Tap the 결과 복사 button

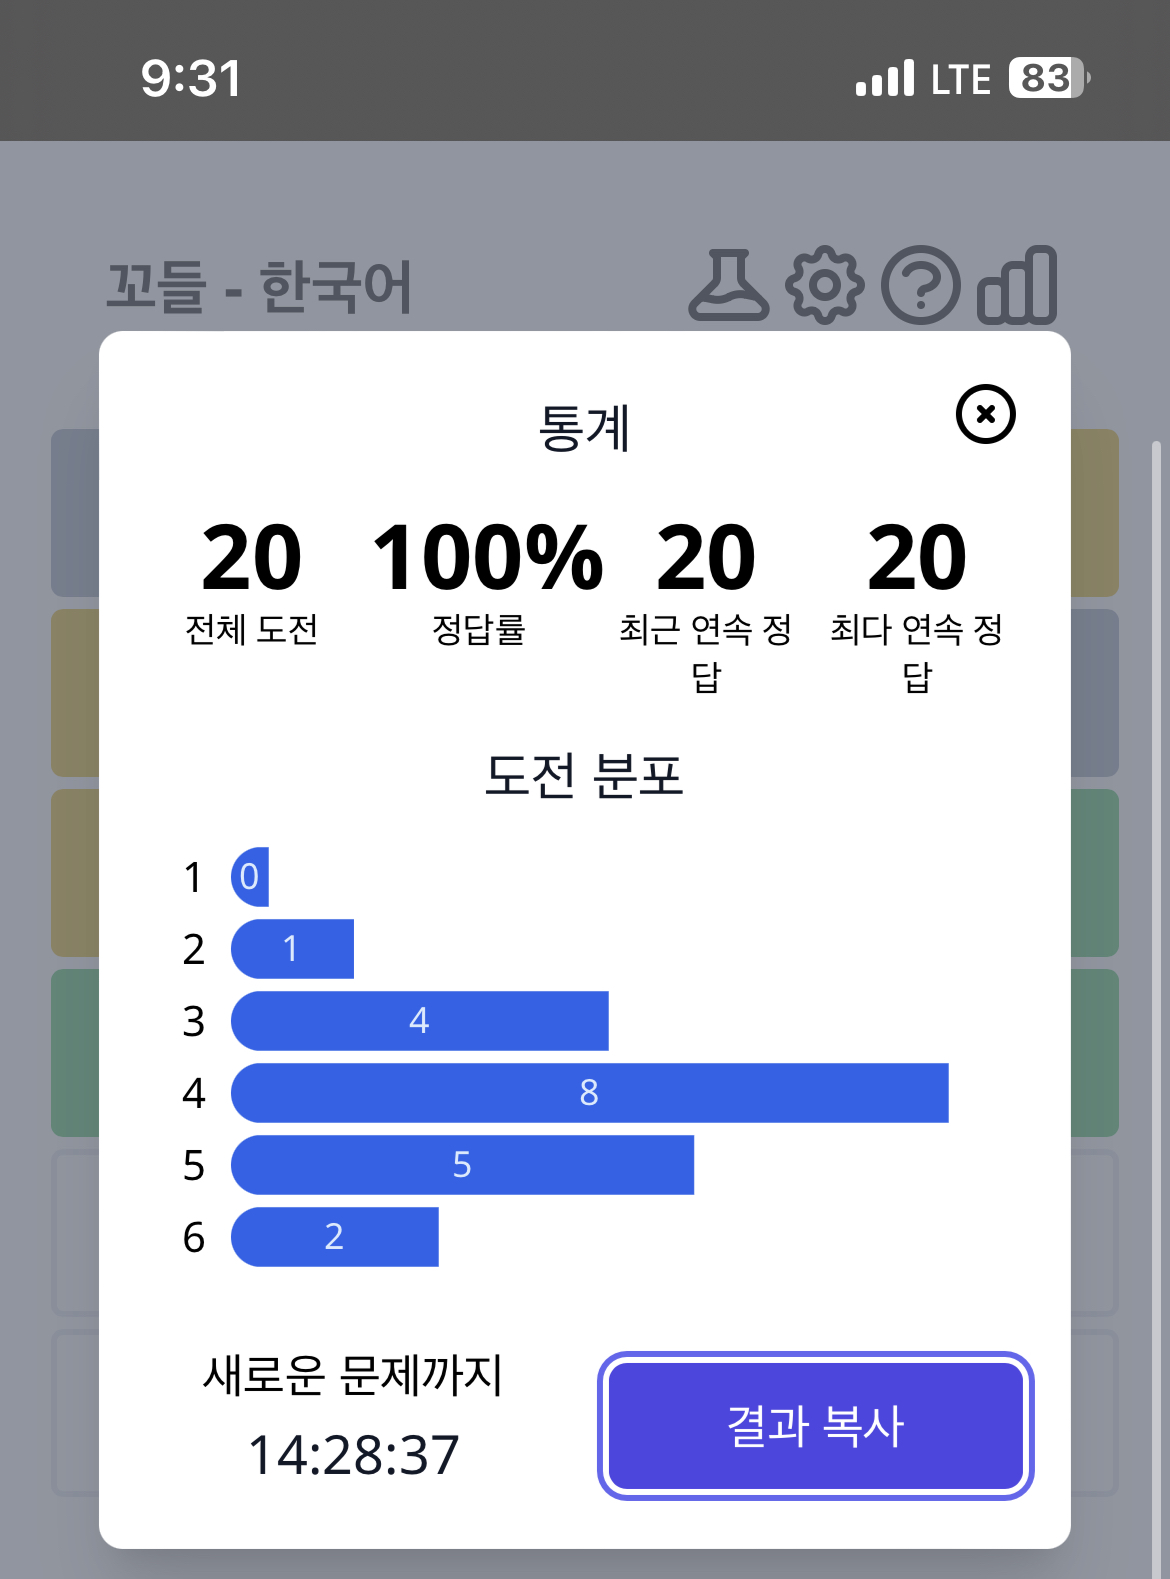[815, 1425]
